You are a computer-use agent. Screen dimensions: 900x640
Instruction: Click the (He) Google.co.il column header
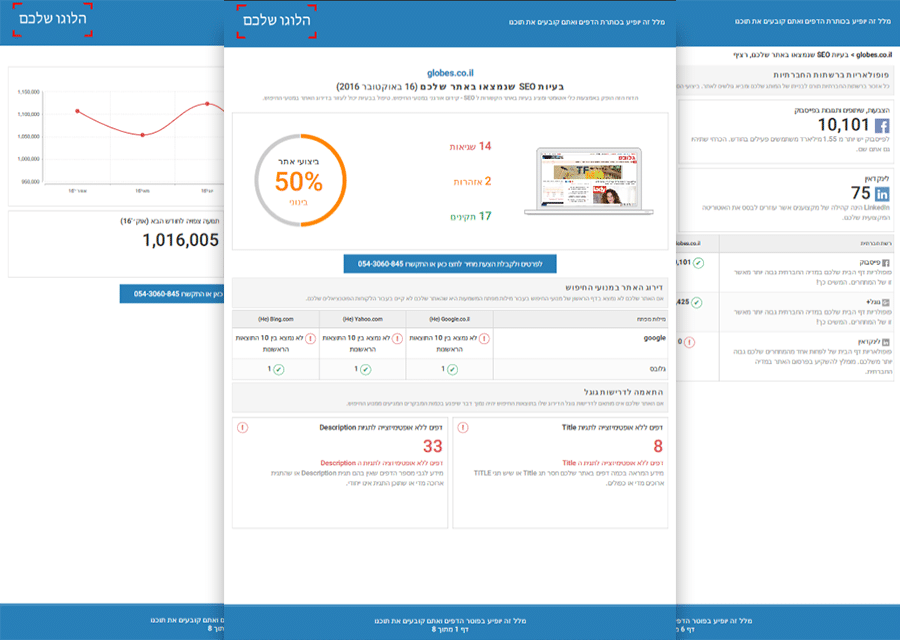[450, 319]
